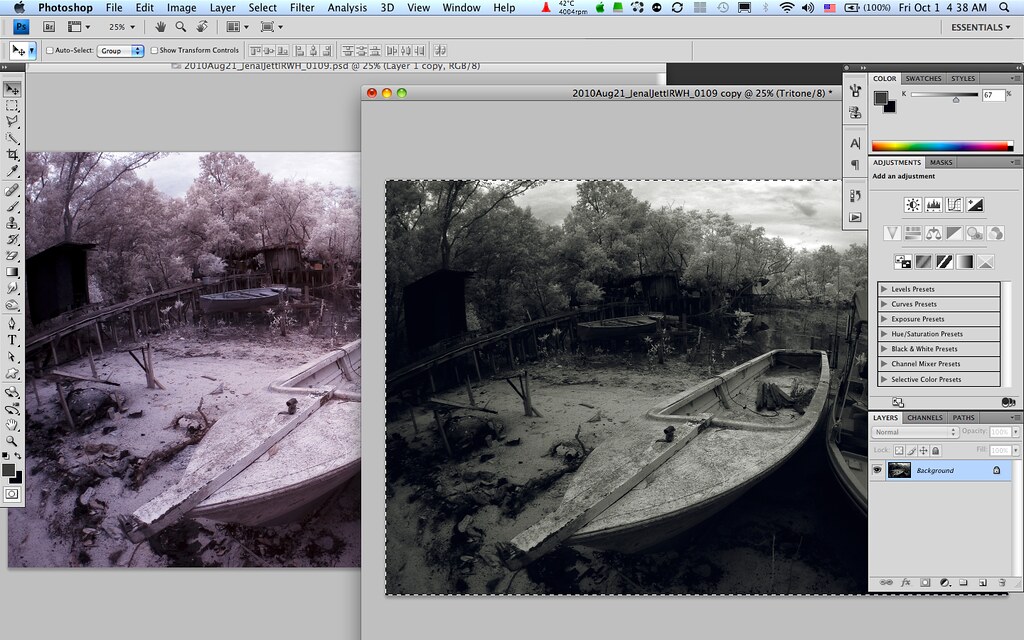Open the Filter menu

(302, 8)
